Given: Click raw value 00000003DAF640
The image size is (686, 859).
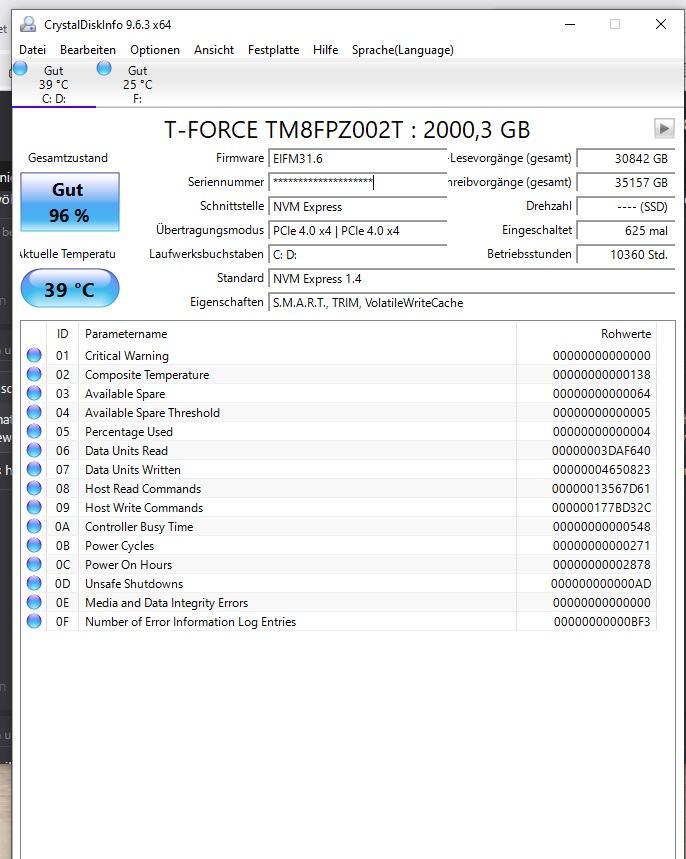Looking at the screenshot, I should point(601,451).
